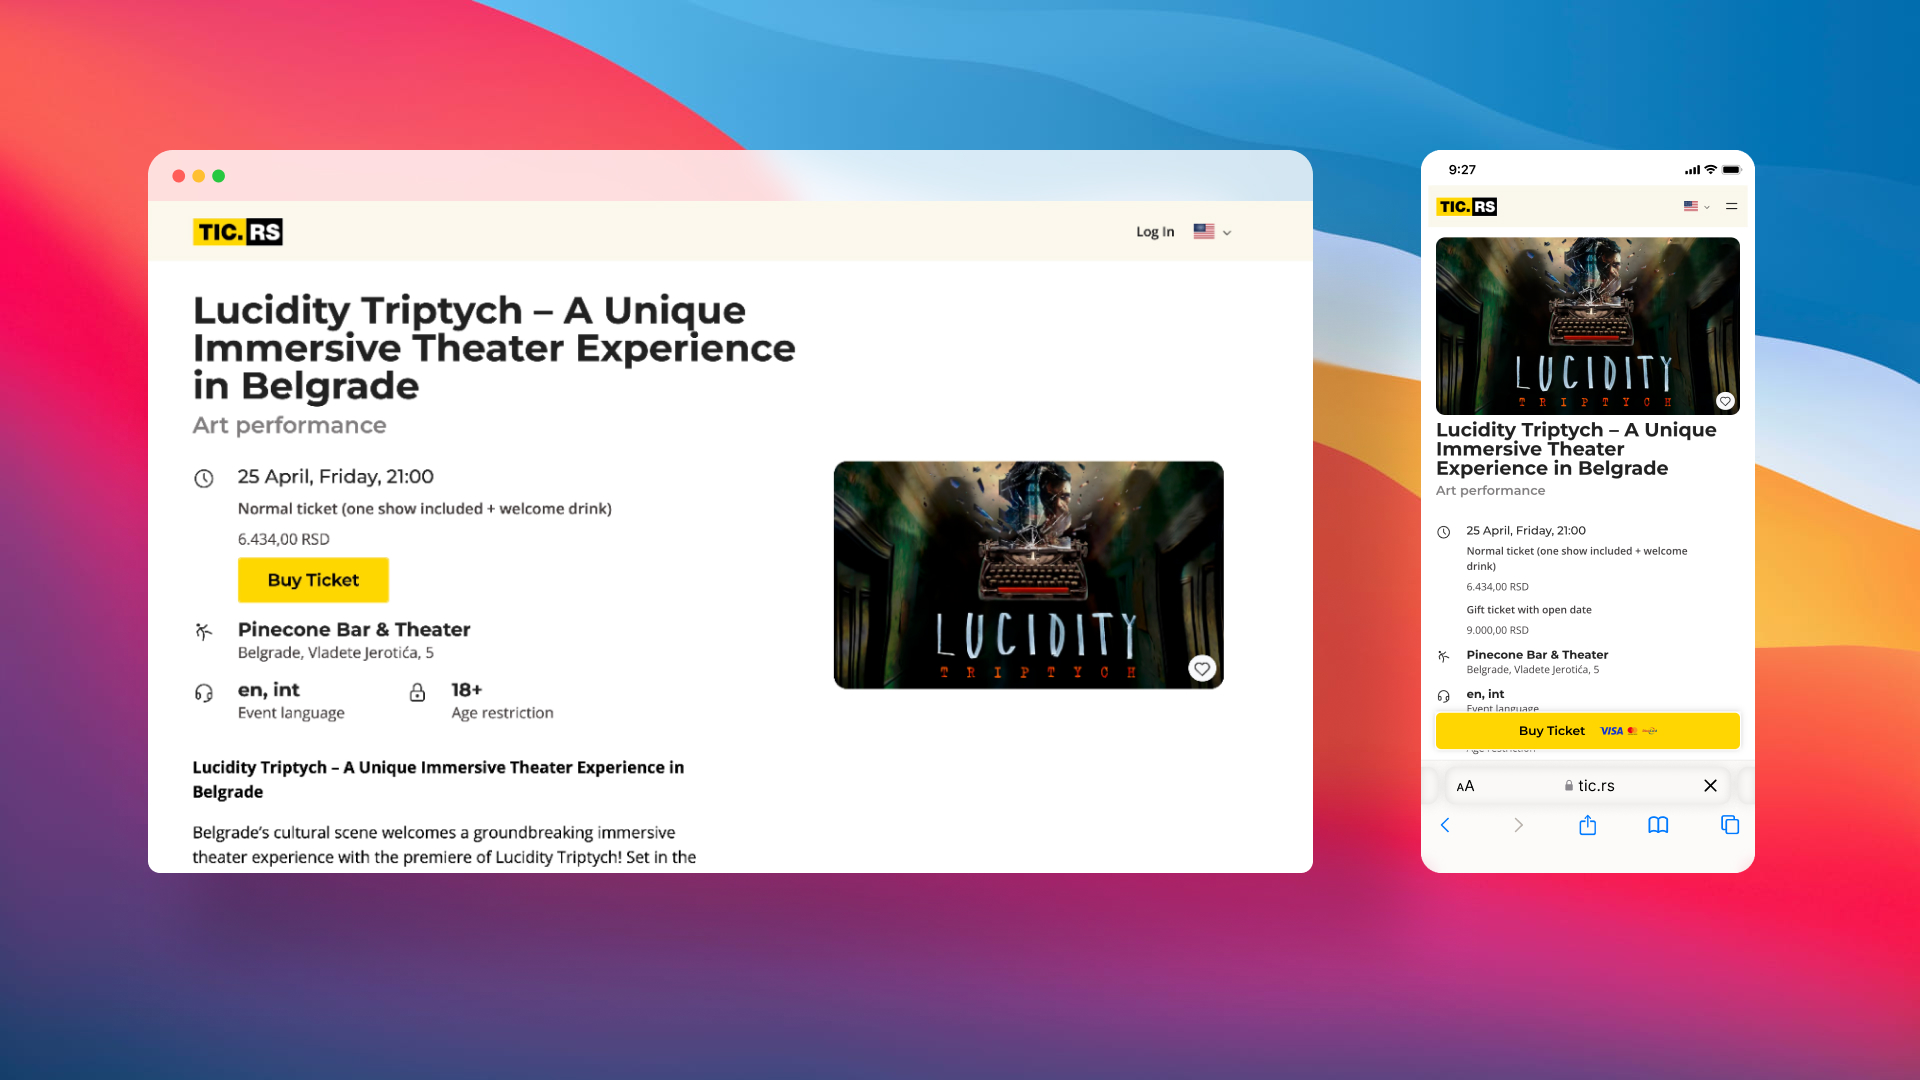Click the clock icon beside 25 April desktop

pos(204,478)
